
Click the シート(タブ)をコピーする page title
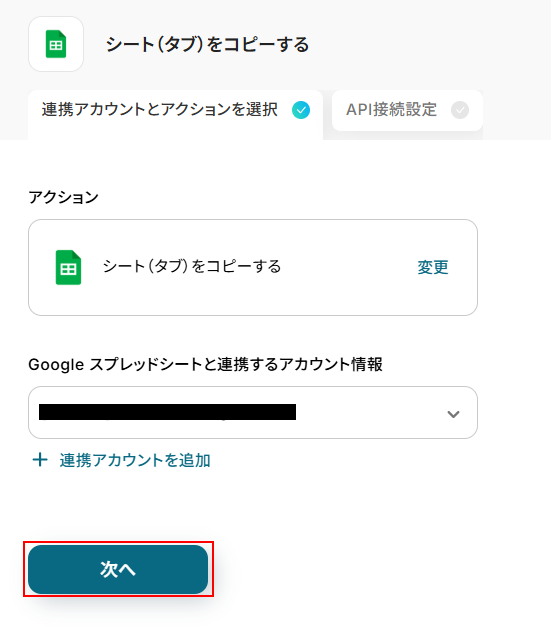(207, 44)
